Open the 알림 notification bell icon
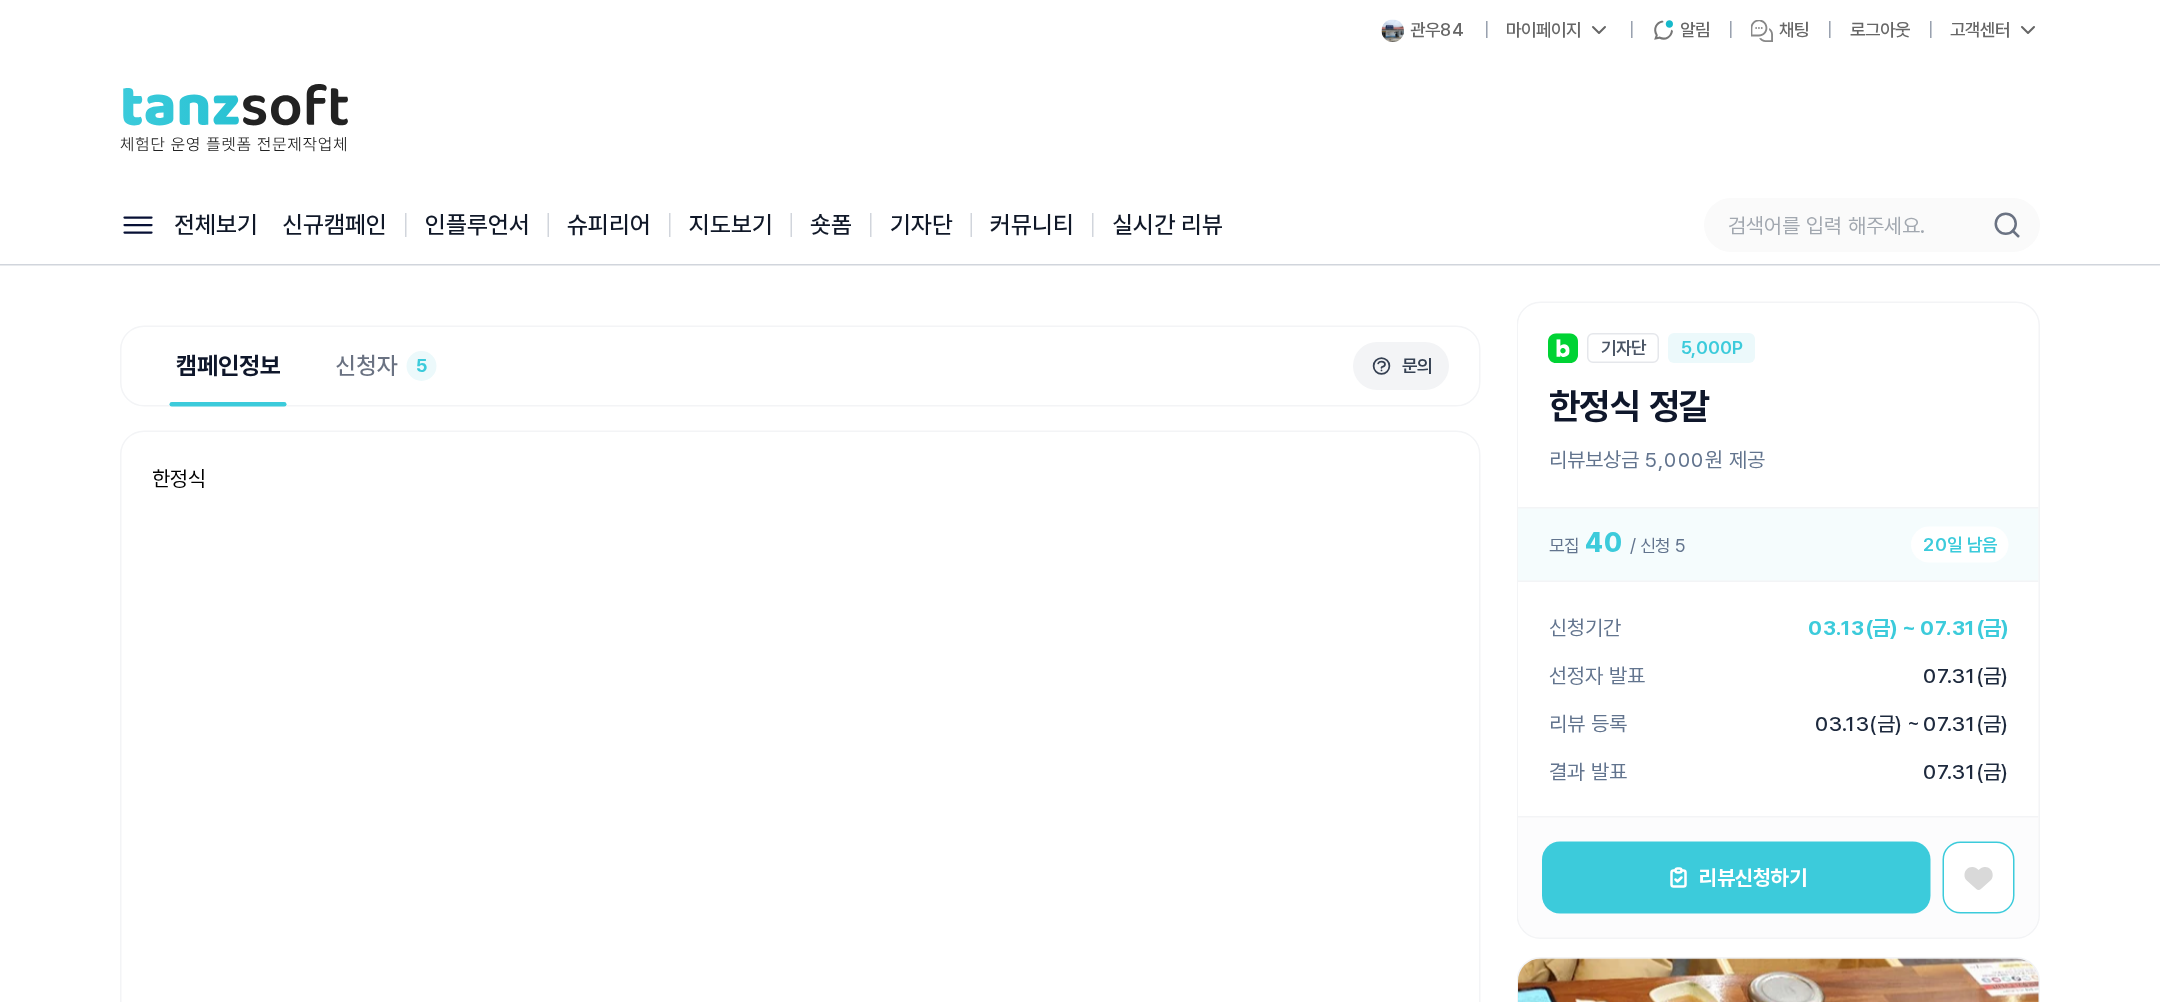The height and width of the screenshot is (1002, 2160). (x=1663, y=30)
